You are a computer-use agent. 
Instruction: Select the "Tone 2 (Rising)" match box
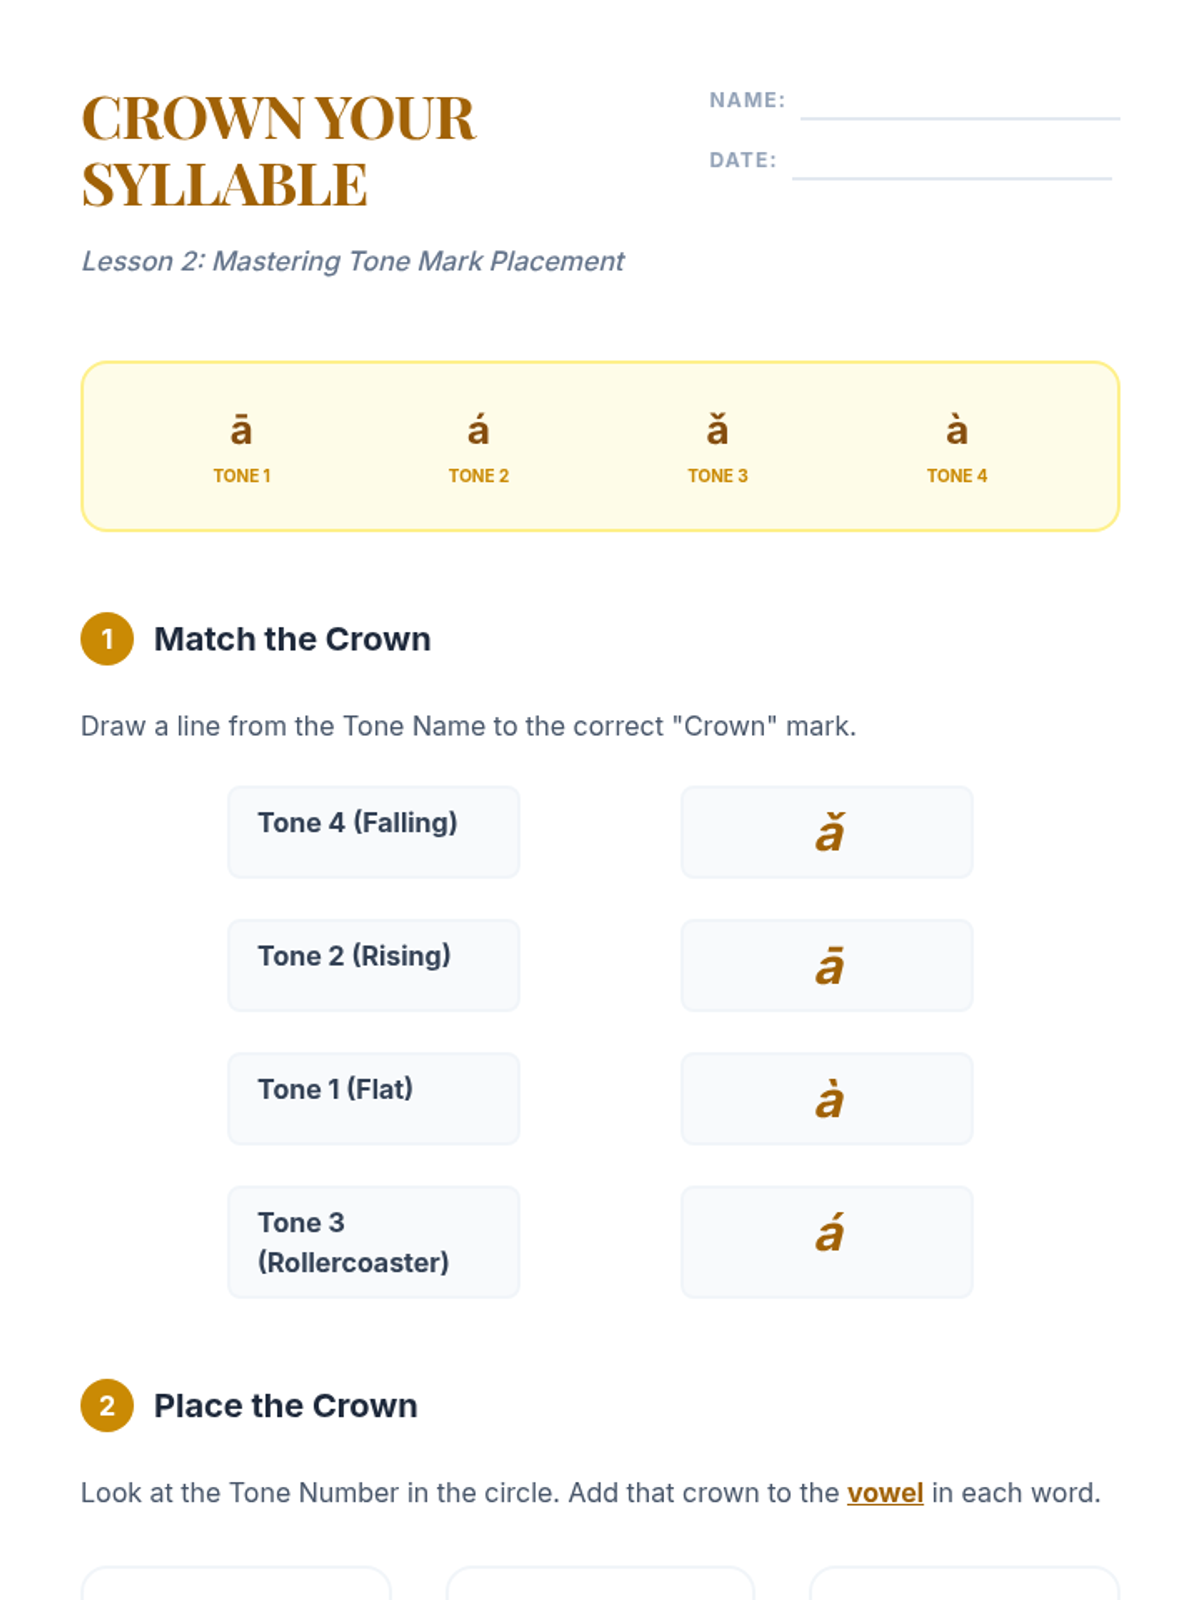pos(373,965)
